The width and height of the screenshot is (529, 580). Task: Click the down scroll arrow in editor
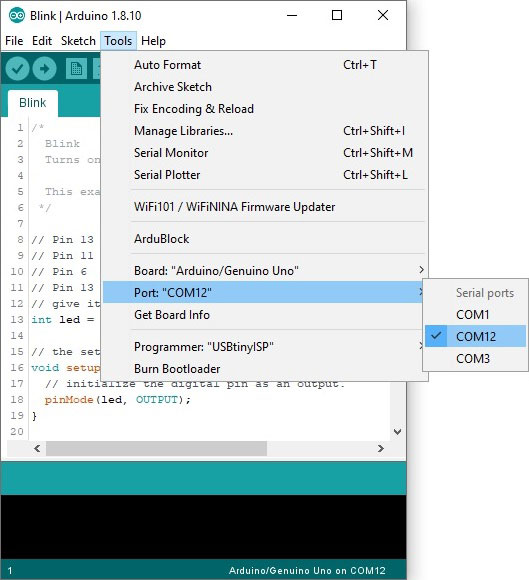(x=398, y=432)
